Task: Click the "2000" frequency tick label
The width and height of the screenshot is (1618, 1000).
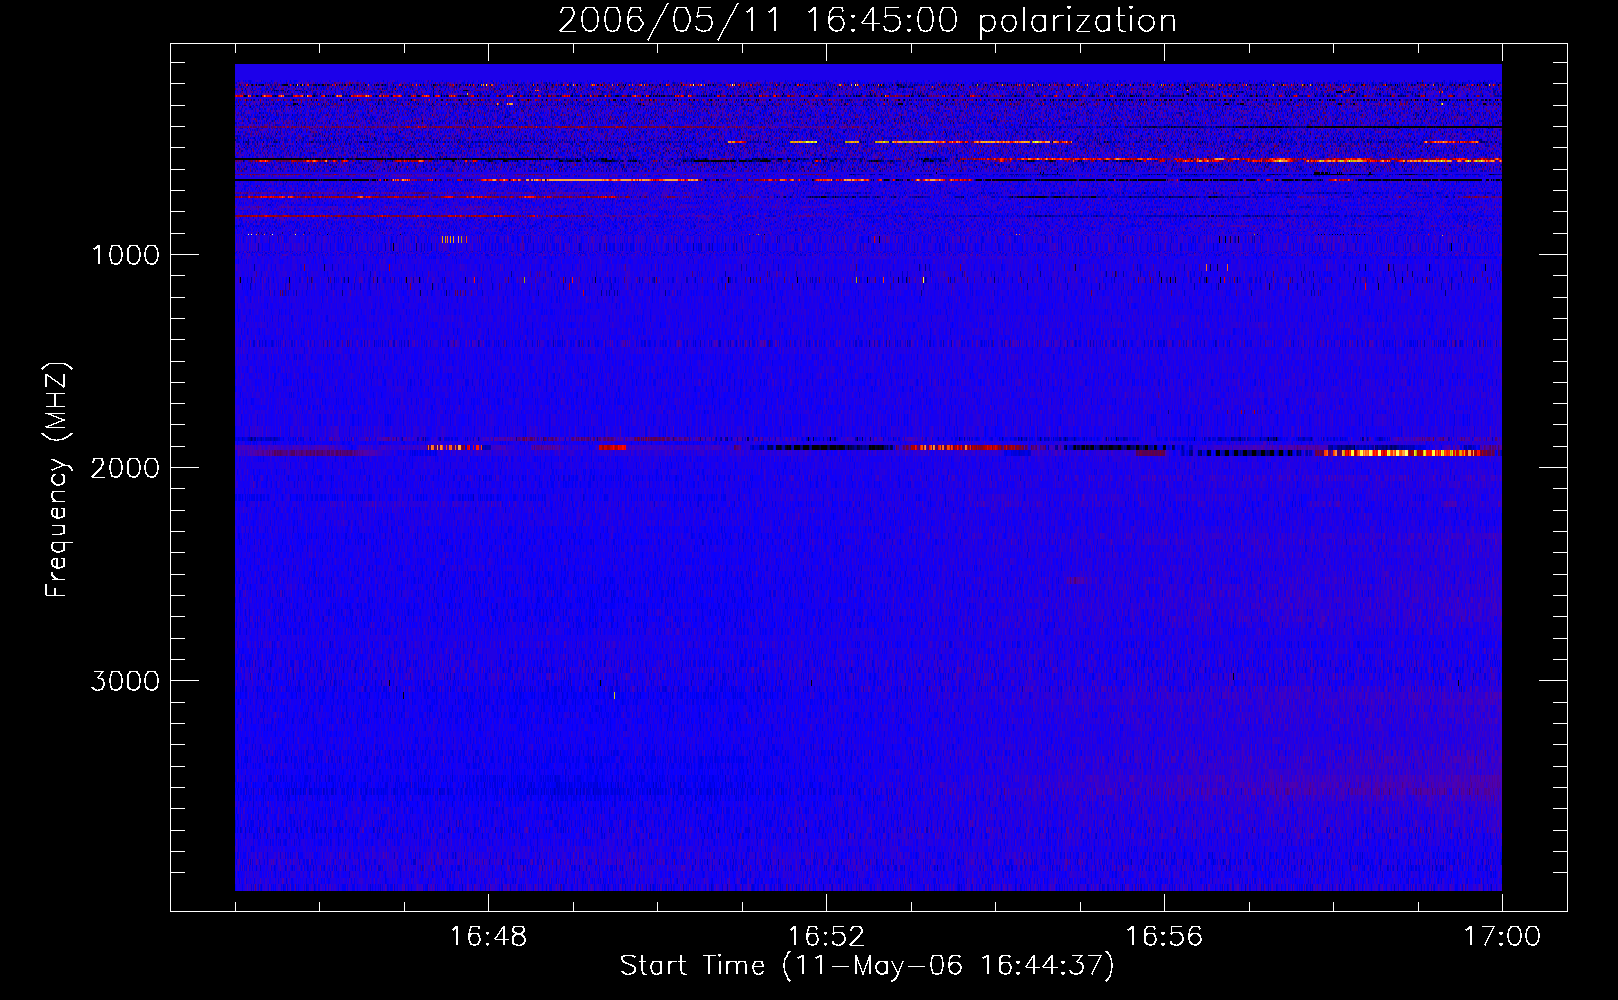Action: pyautogui.click(x=125, y=468)
